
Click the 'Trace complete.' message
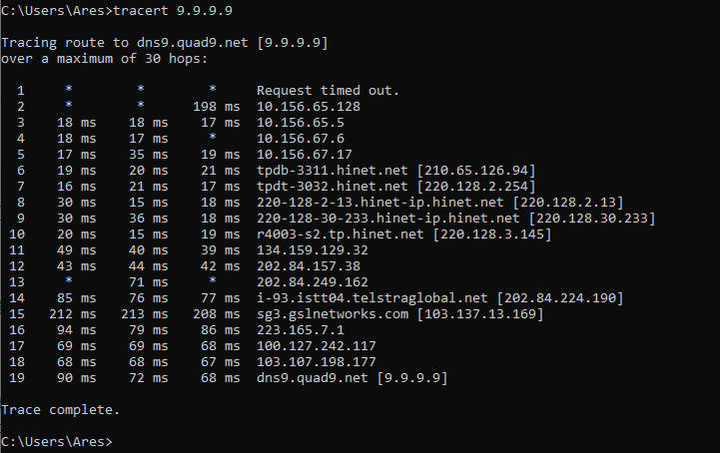61,409
